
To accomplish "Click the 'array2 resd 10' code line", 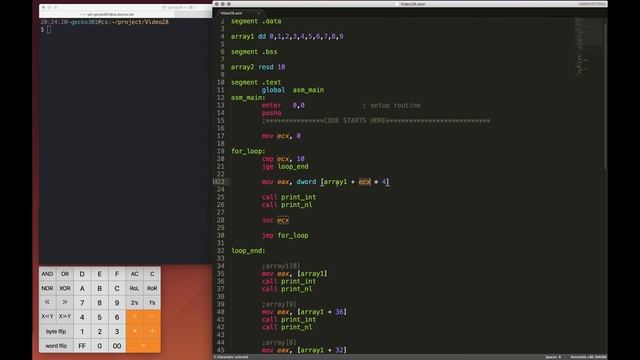I will (258, 67).
